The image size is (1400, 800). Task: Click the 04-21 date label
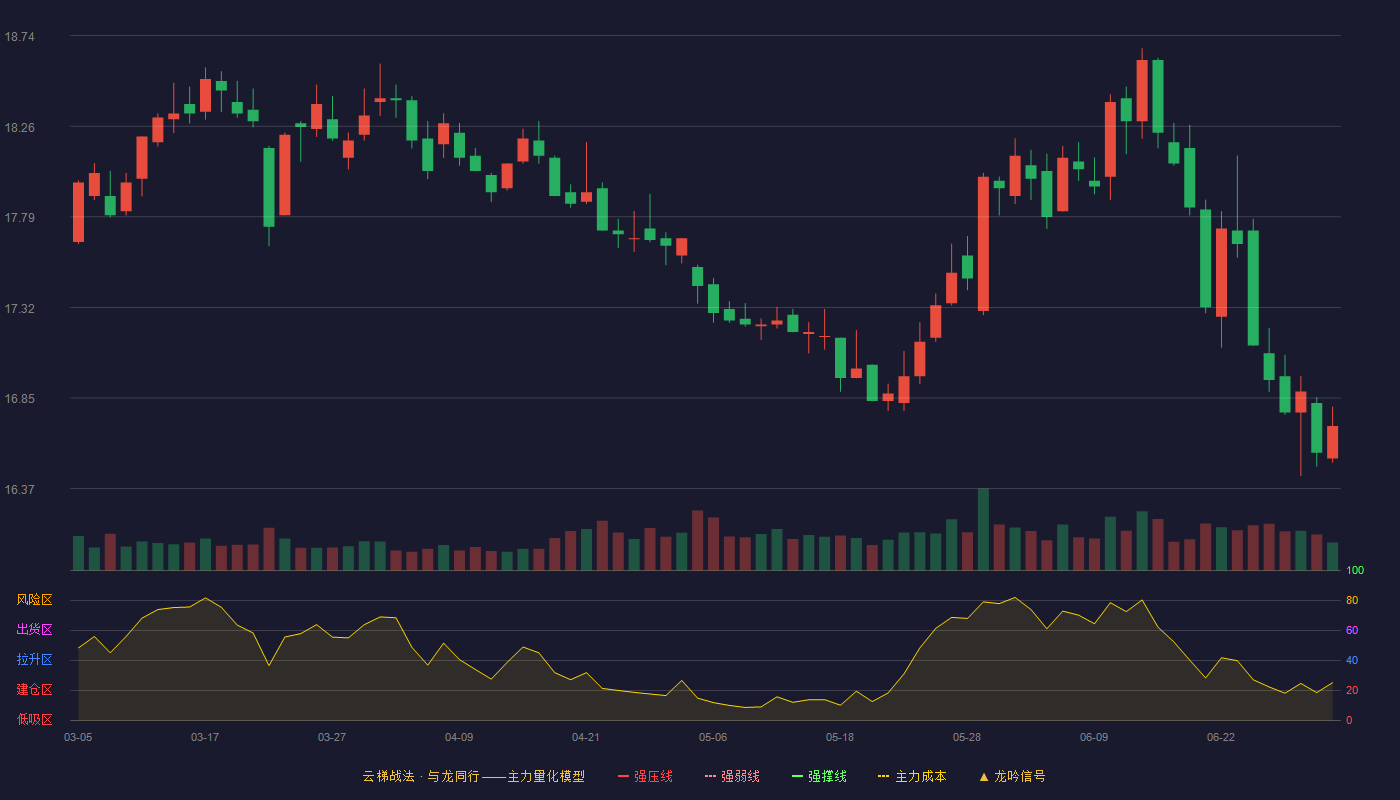(x=586, y=737)
